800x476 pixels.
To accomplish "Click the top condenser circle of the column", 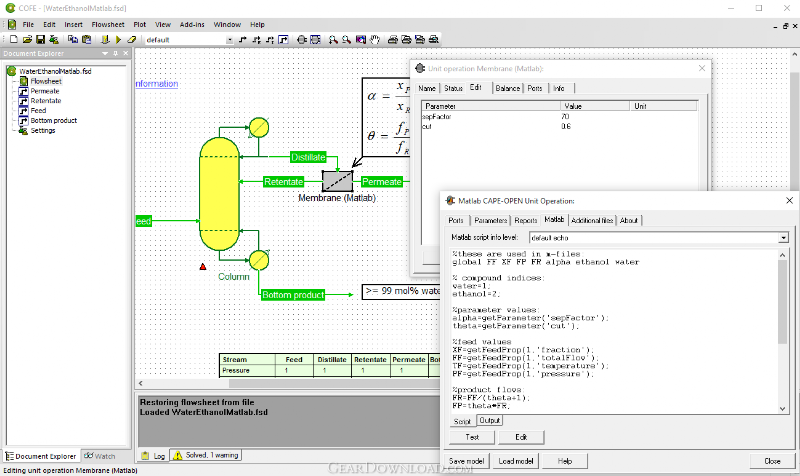I will pyautogui.click(x=259, y=128).
